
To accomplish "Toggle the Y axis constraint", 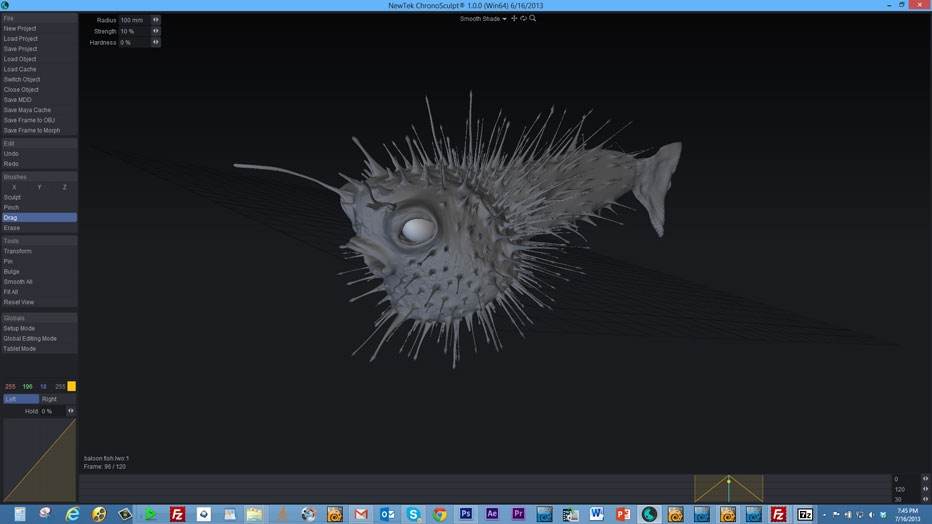I will point(39,187).
